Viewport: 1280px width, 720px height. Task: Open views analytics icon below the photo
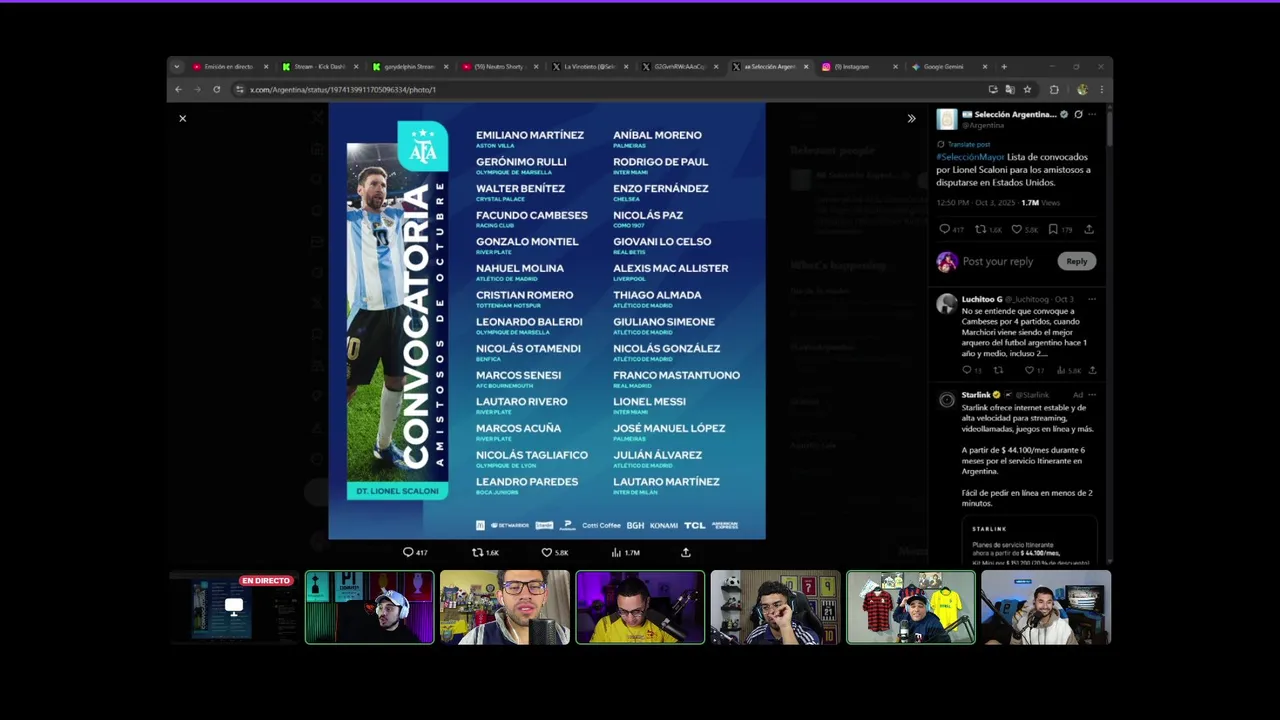point(616,552)
